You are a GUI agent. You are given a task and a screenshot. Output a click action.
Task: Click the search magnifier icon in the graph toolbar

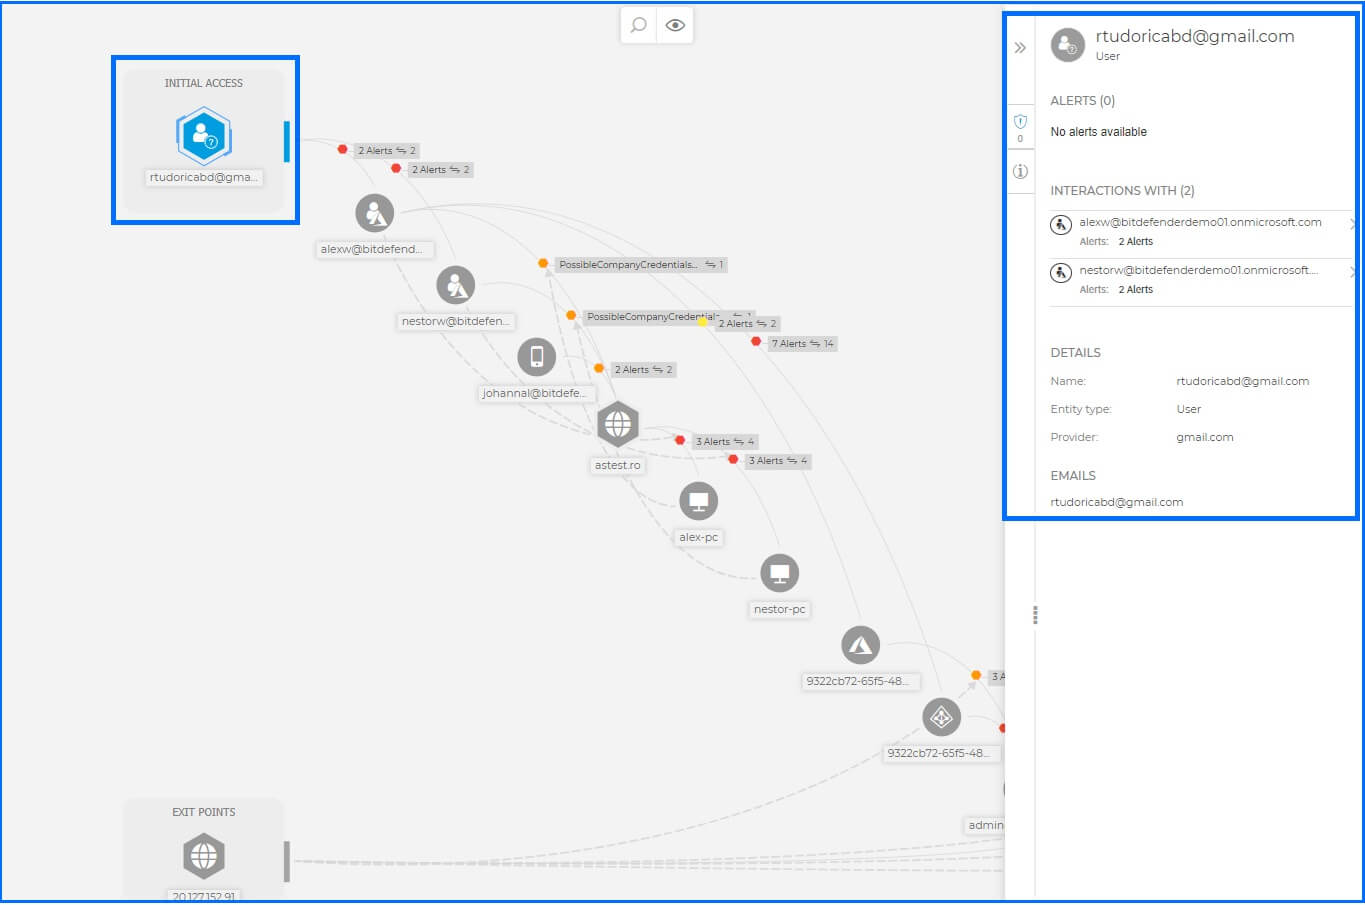point(639,25)
